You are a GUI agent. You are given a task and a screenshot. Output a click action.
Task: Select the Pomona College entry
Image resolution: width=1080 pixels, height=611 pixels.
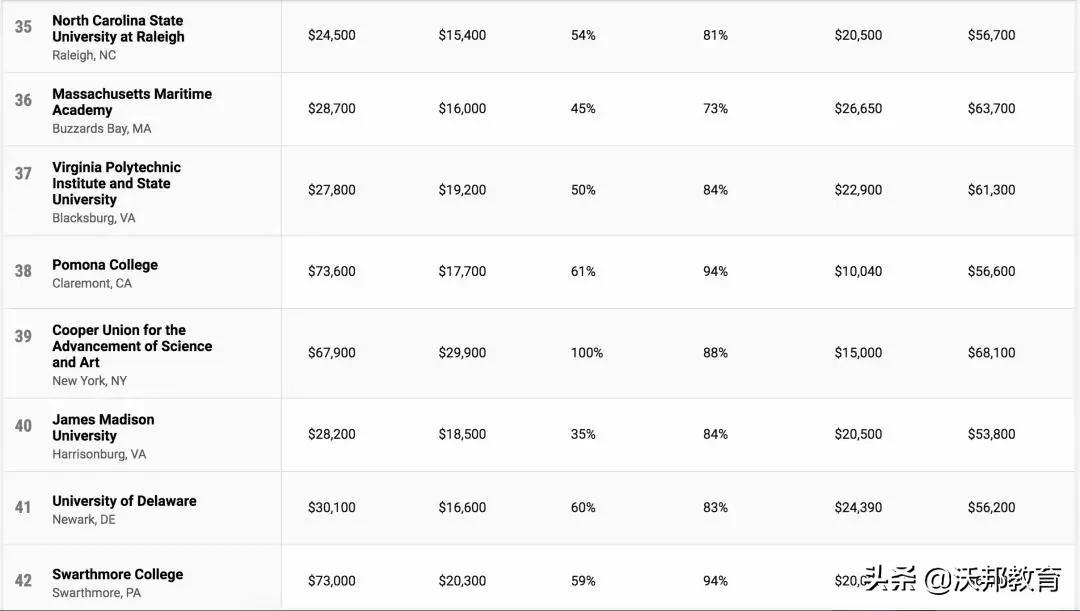[x=105, y=265]
